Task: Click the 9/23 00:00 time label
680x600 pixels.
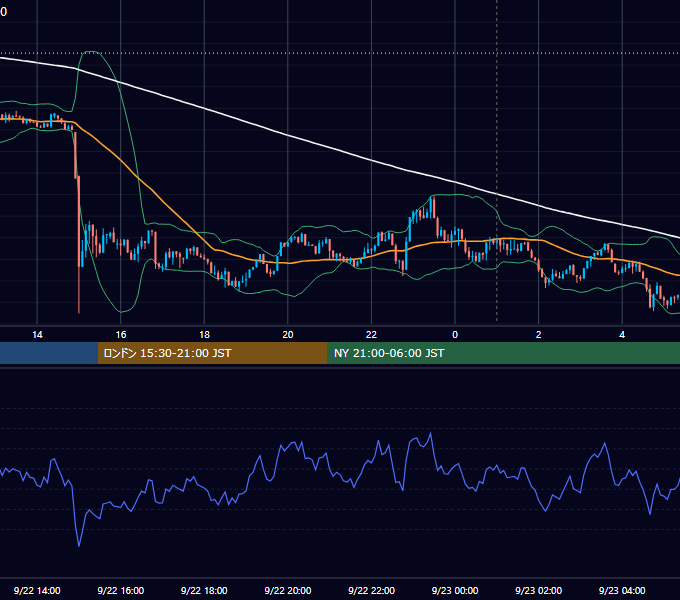Action: click(x=455, y=590)
